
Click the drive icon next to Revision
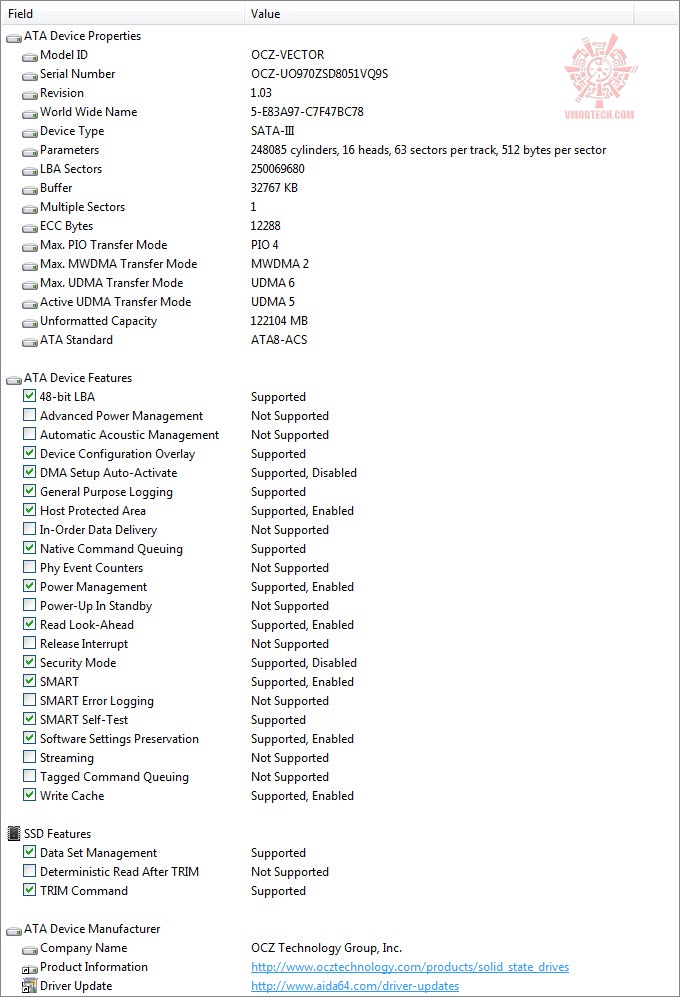(x=30, y=95)
